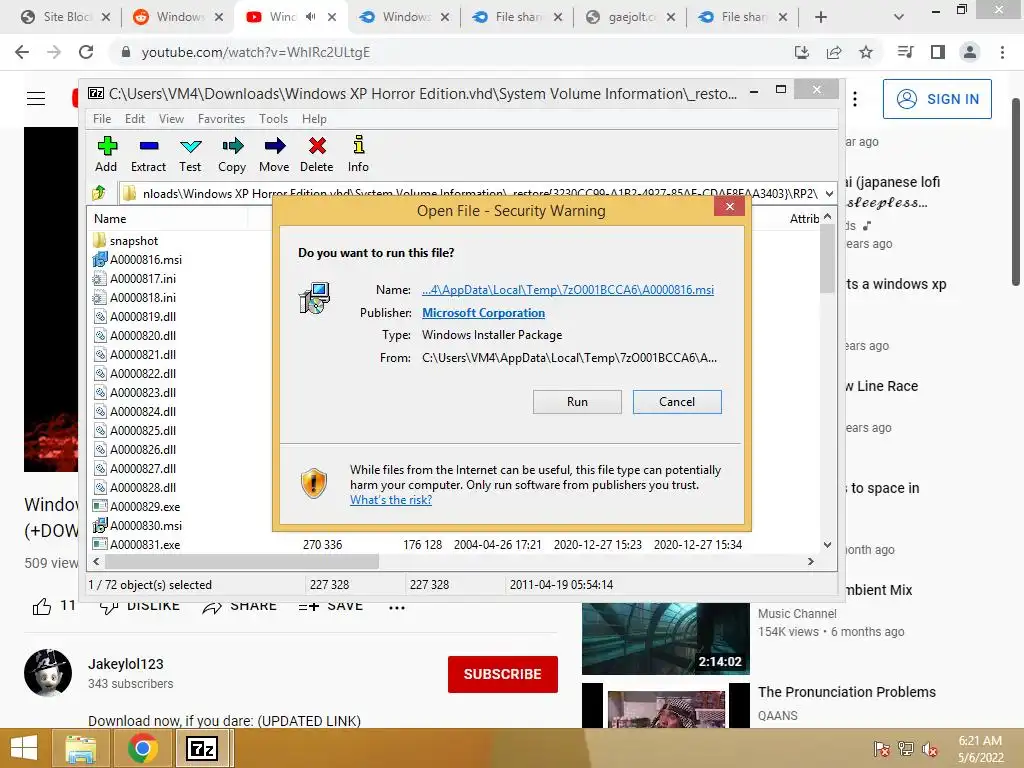Click the share page icon in Chrome
Screen dimensions: 1024x768
[834, 52]
